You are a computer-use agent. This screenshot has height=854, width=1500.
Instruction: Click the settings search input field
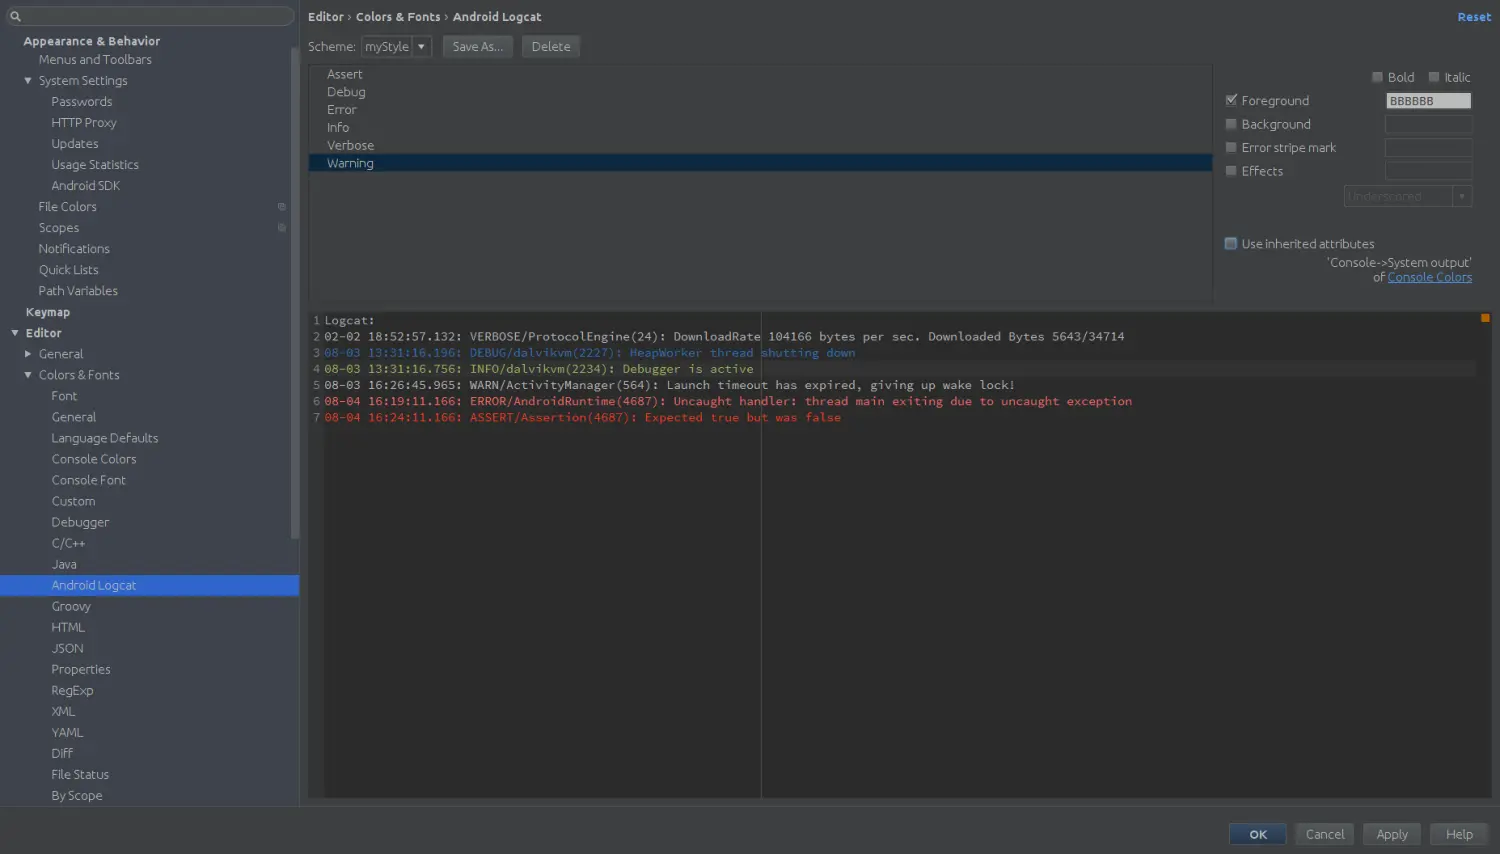150,16
